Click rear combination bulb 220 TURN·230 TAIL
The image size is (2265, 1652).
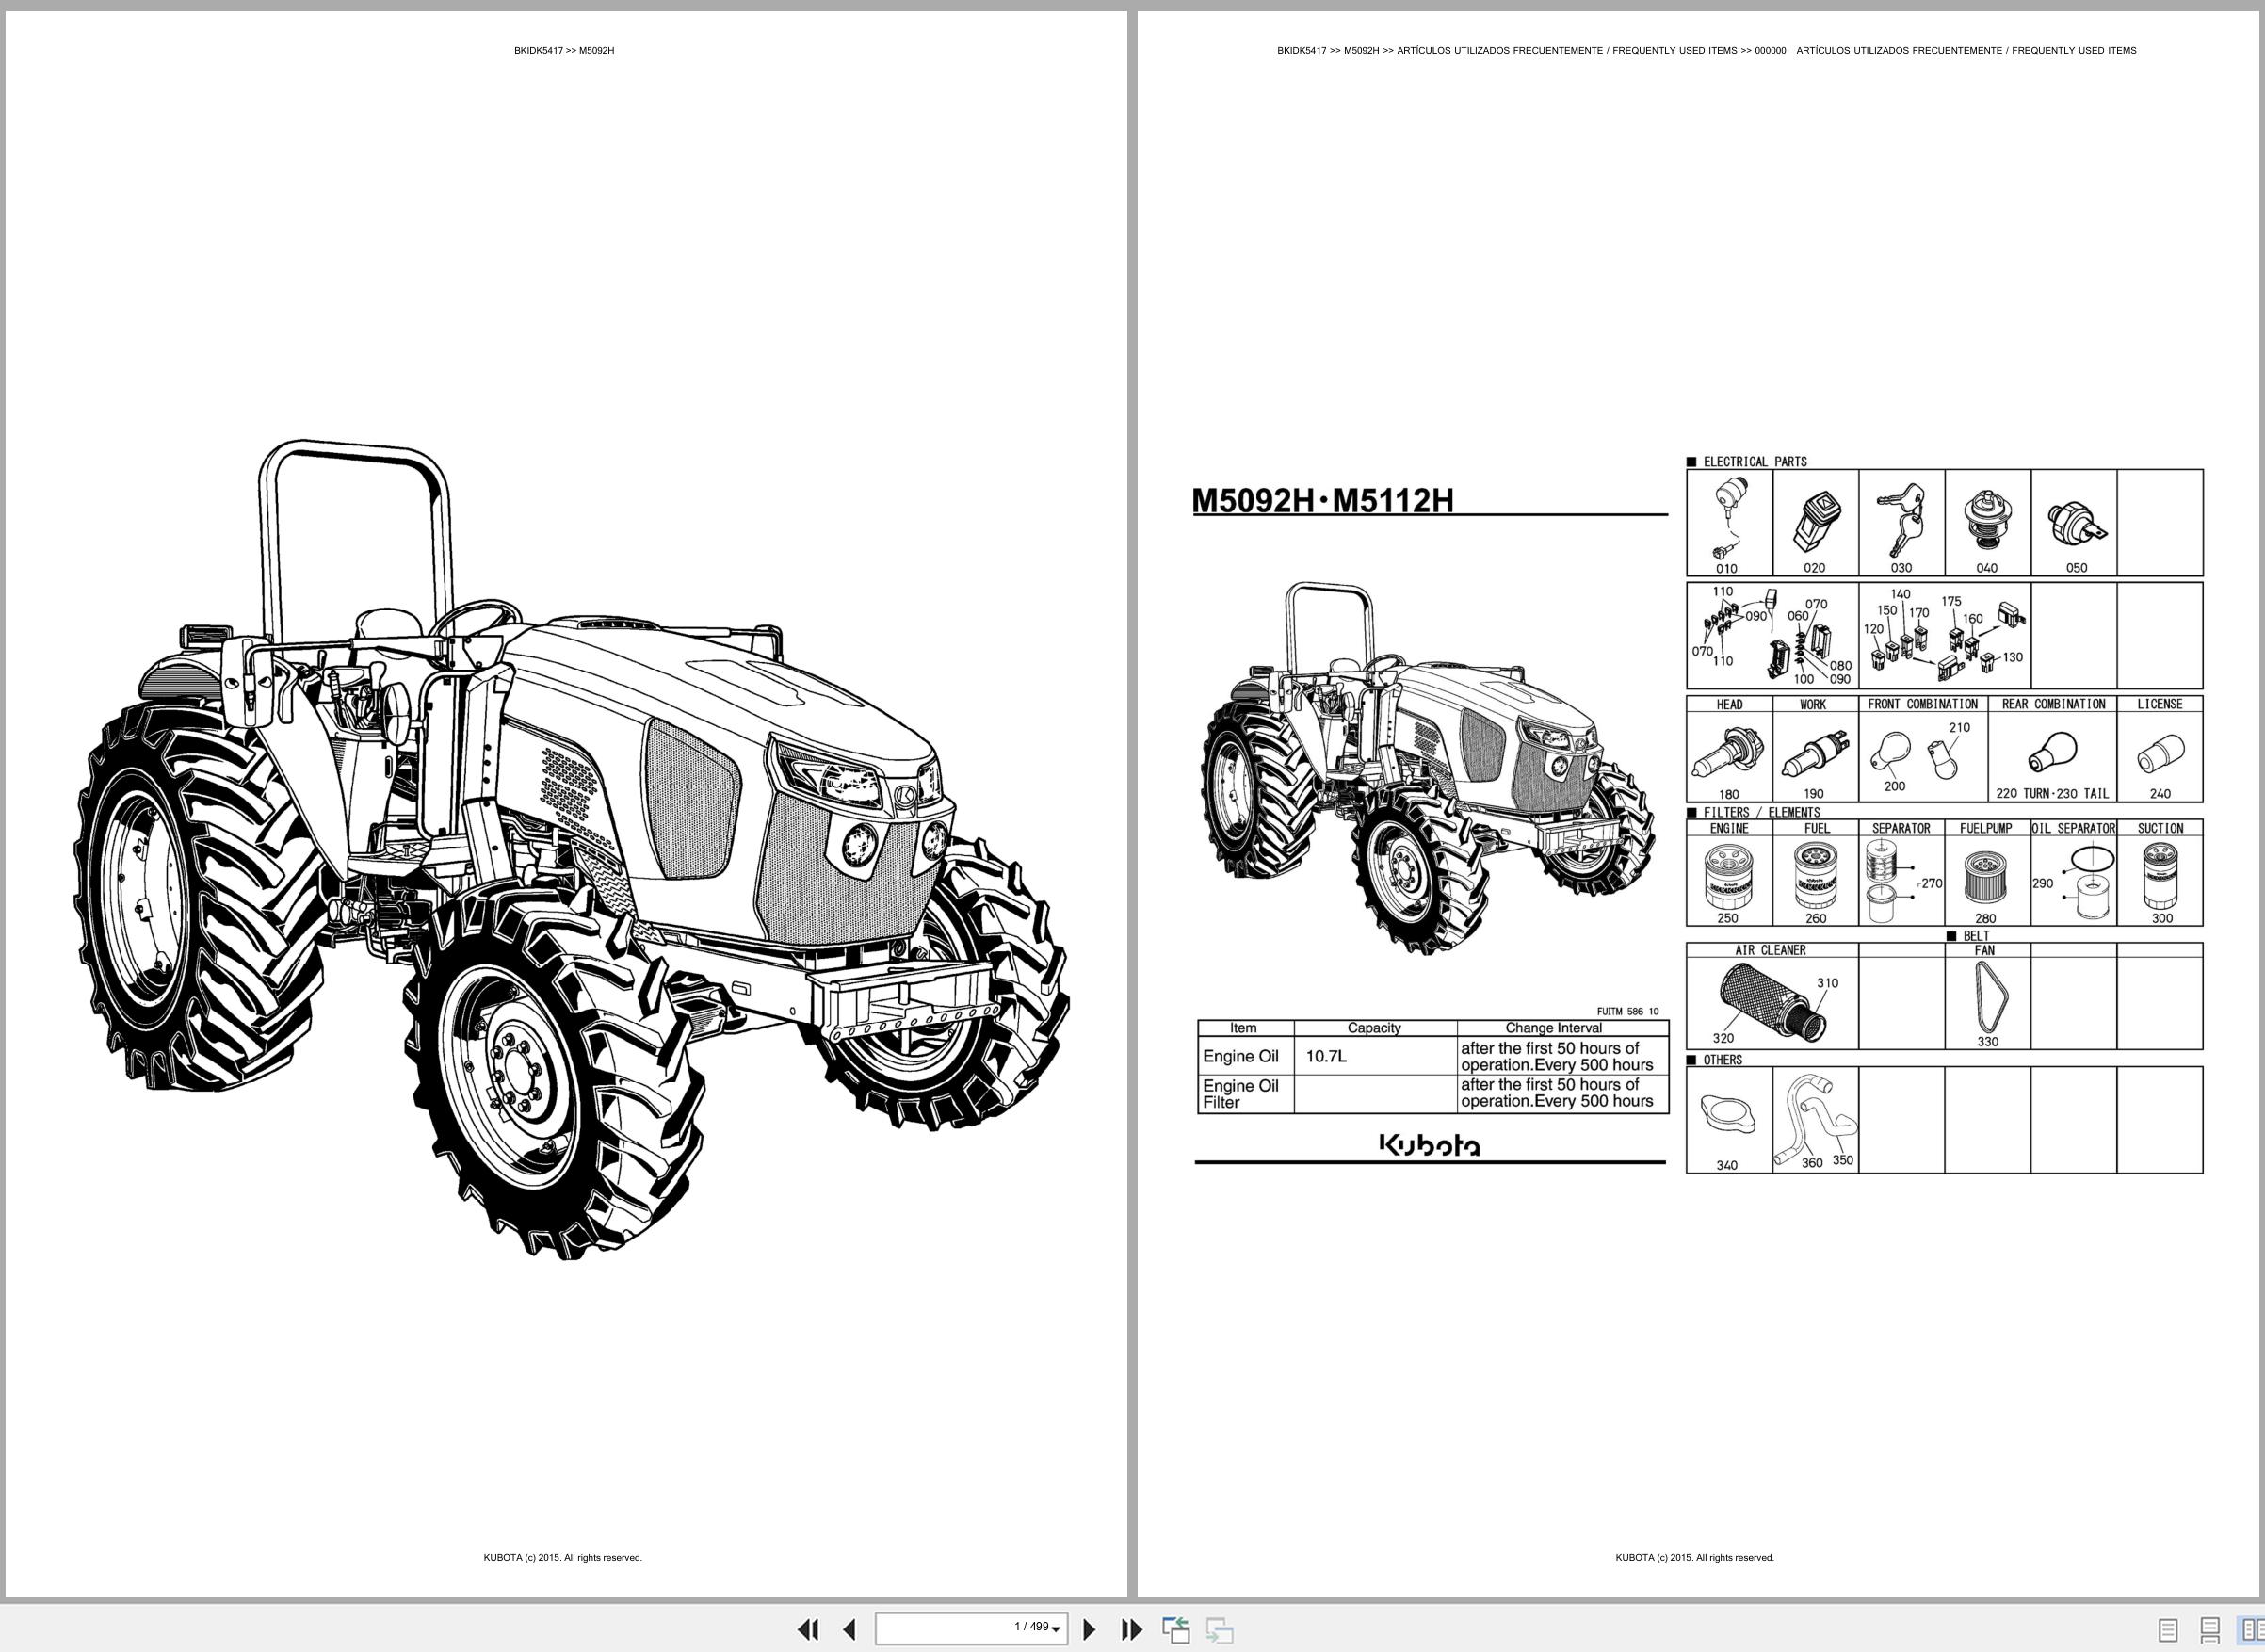pyautogui.click(x=2051, y=753)
